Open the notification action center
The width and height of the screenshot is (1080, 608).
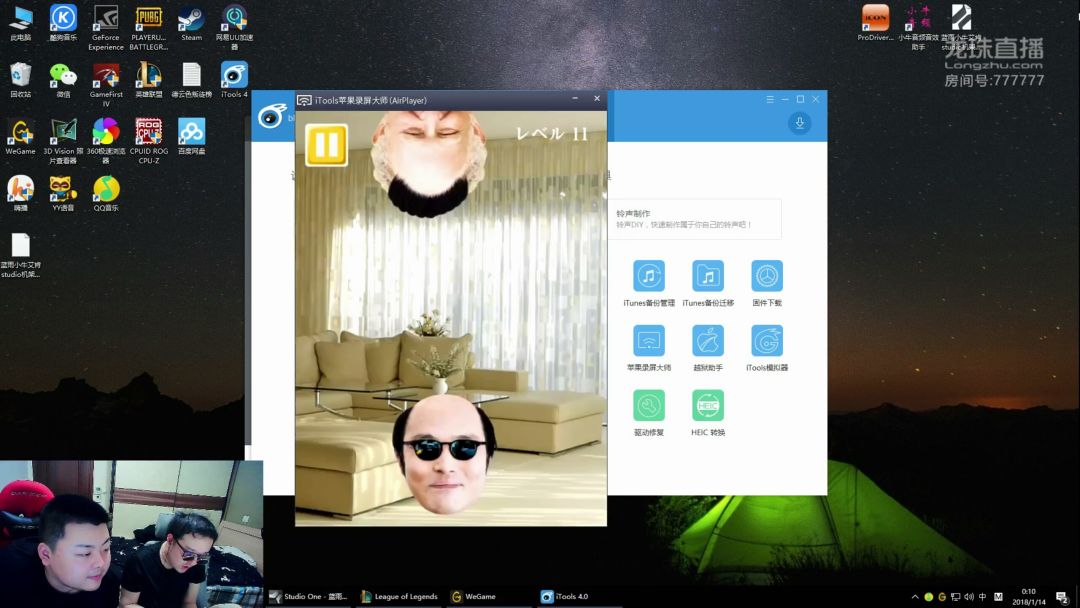click(1061, 597)
